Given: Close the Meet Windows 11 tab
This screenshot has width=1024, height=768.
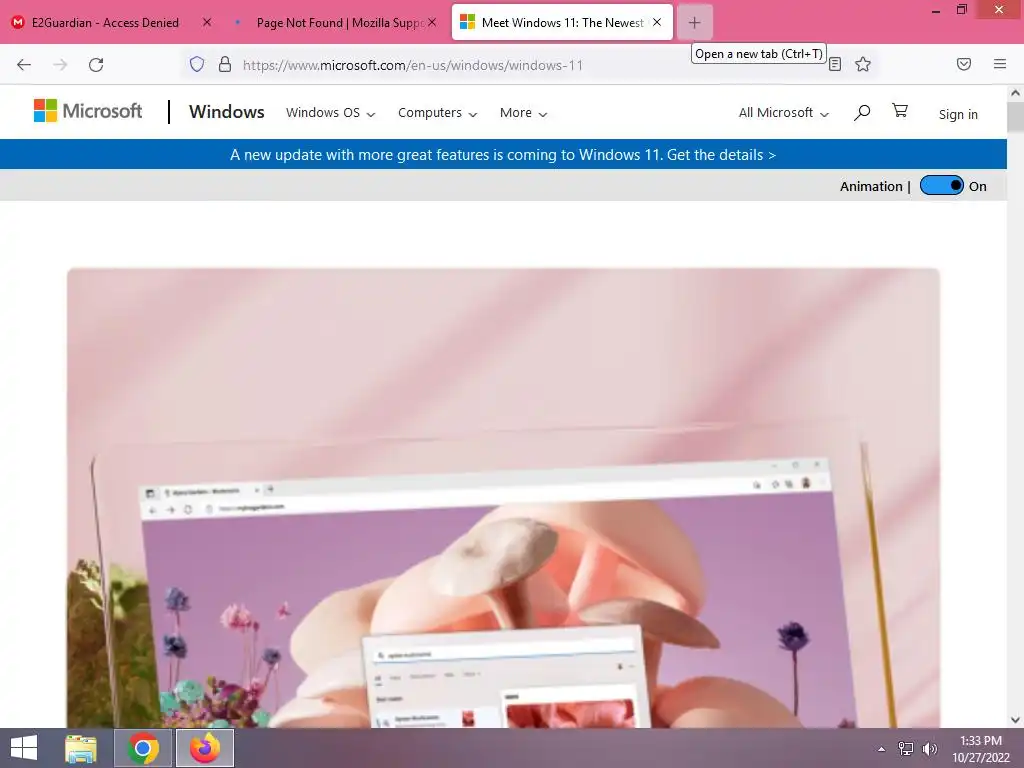Looking at the screenshot, I should pyautogui.click(x=657, y=22).
